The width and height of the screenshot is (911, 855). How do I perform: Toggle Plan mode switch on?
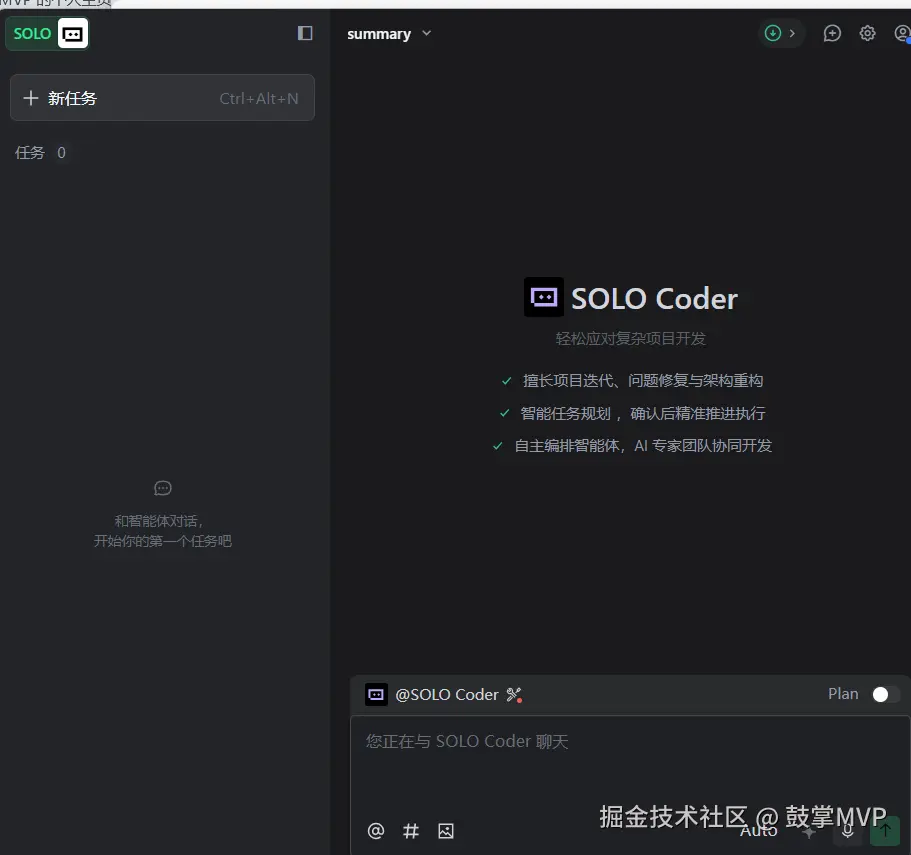point(885,694)
